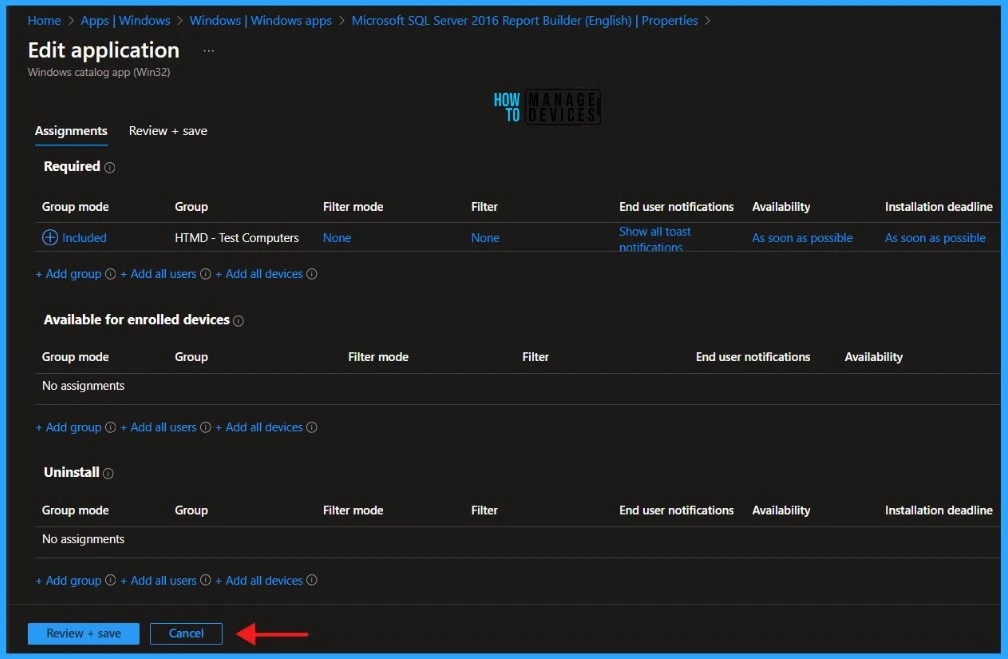The image size is (1008, 659).
Task: Click End user notifications header in Required table
Action: coord(676,207)
